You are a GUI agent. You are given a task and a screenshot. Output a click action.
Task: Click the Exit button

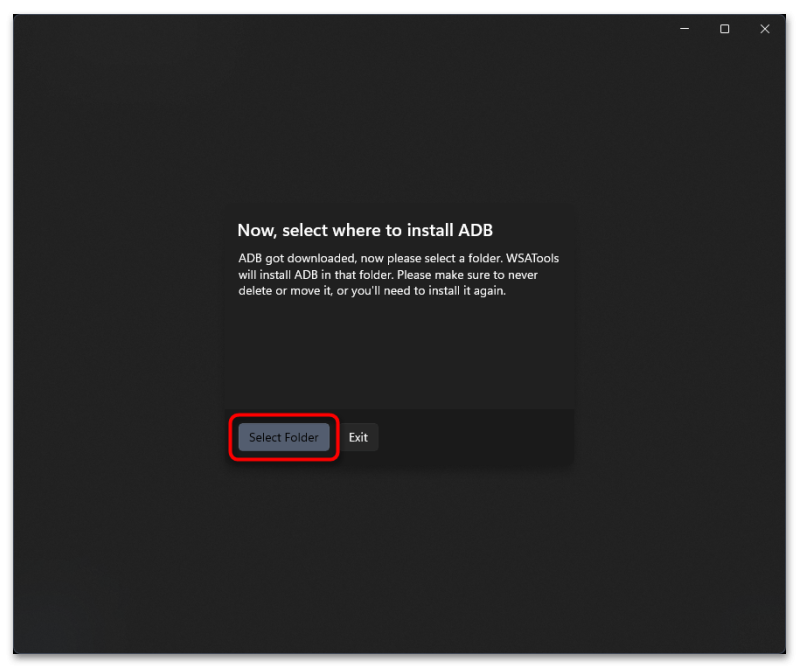(358, 437)
